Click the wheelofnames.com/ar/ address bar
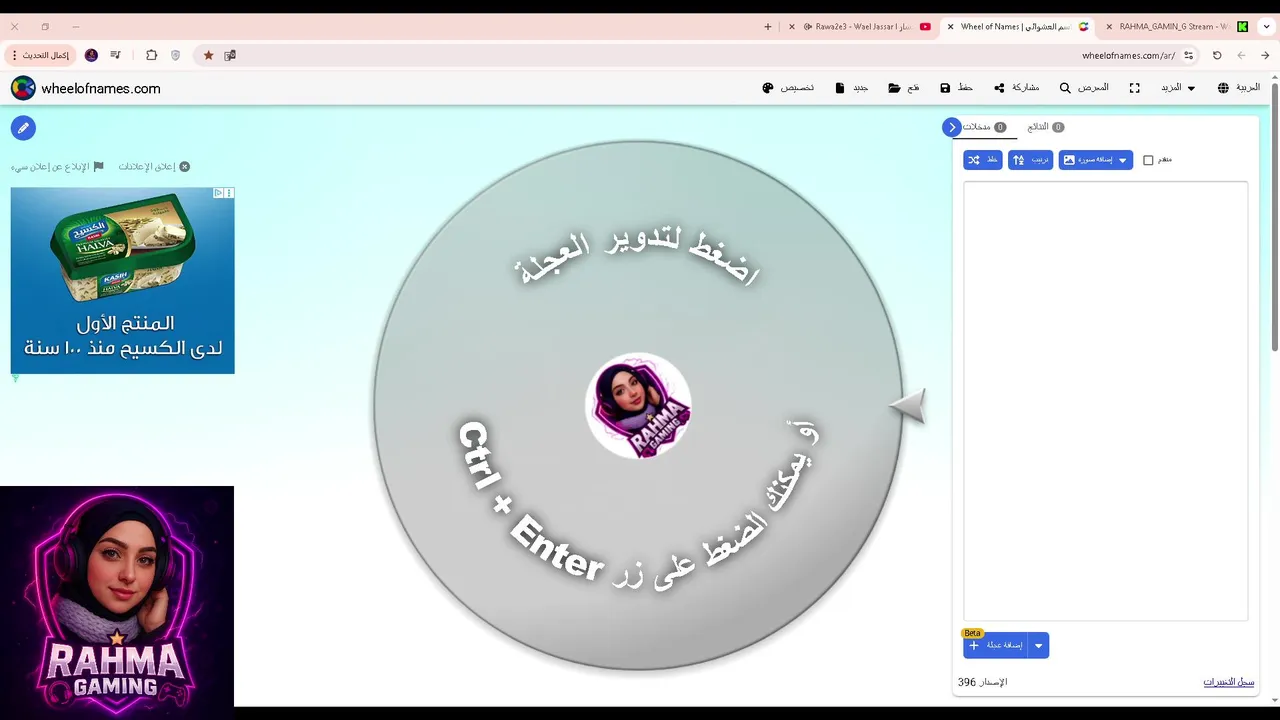1280x720 pixels. (1128, 56)
